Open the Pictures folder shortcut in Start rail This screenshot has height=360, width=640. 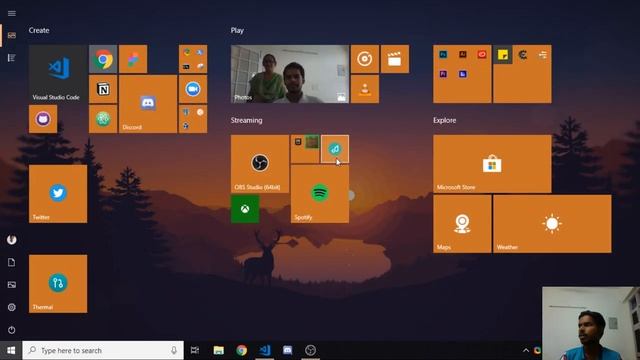click(x=11, y=284)
